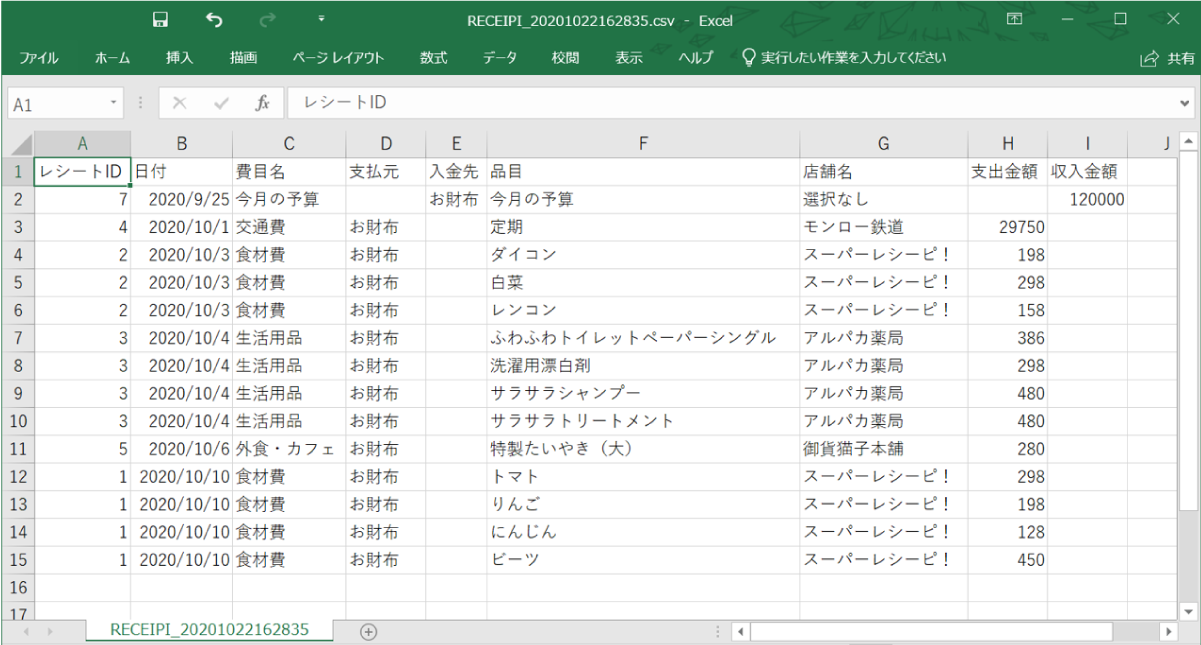Click the Ribbon Display Options icon
Image resolution: width=1201 pixels, height=645 pixels.
[x=1014, y=20]
